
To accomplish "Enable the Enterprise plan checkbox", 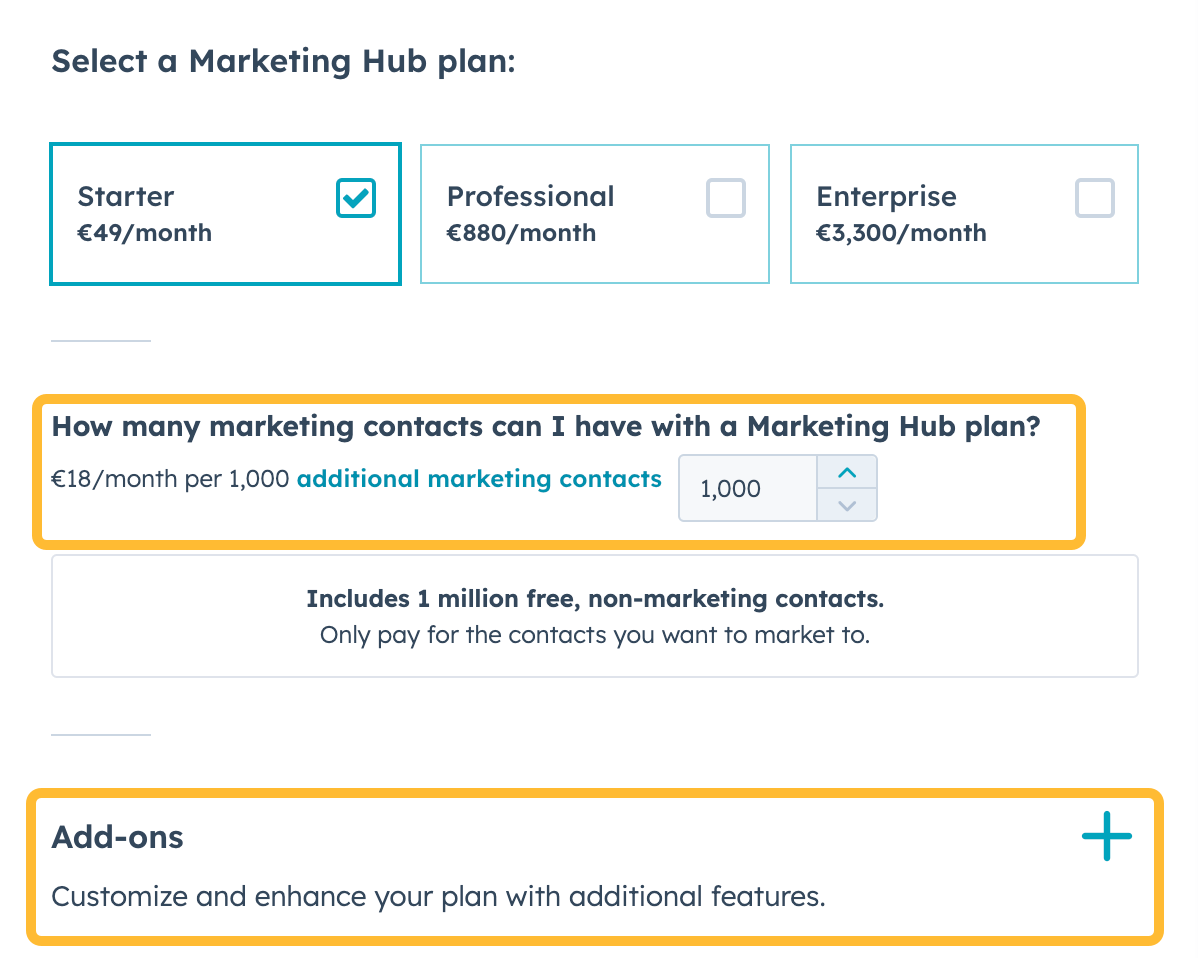I will point(1094,199).
